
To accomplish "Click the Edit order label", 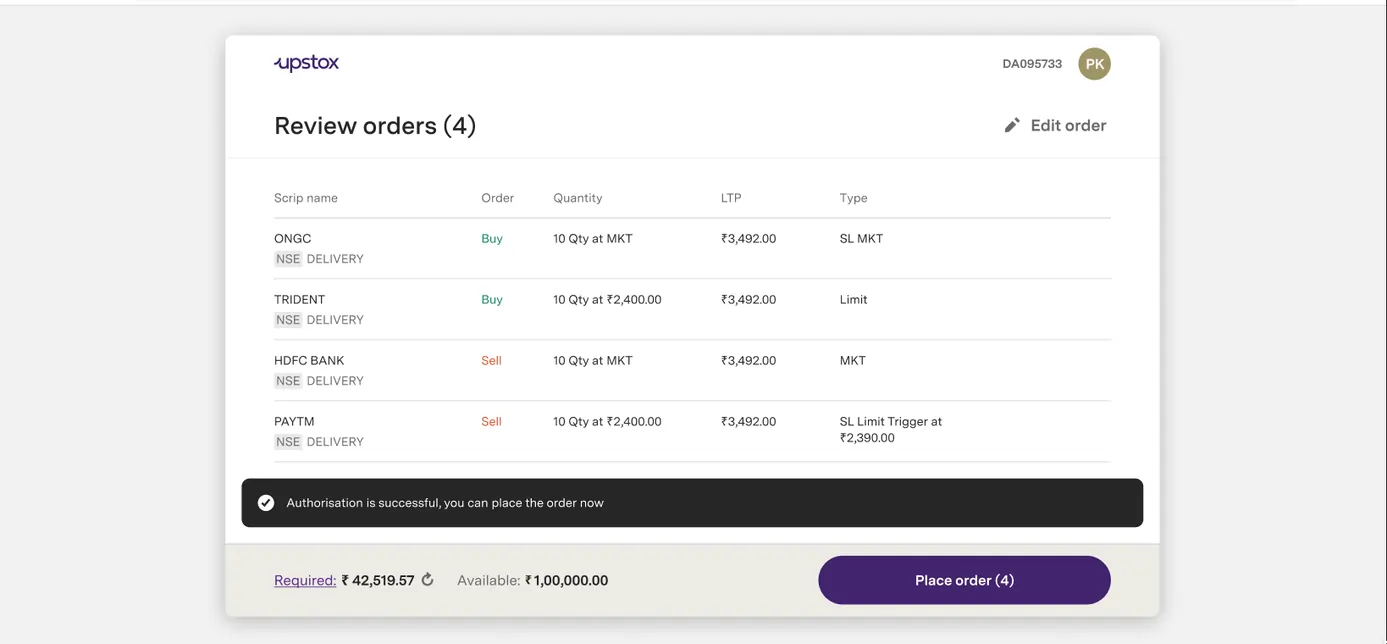I will [x=1068, y=125].
